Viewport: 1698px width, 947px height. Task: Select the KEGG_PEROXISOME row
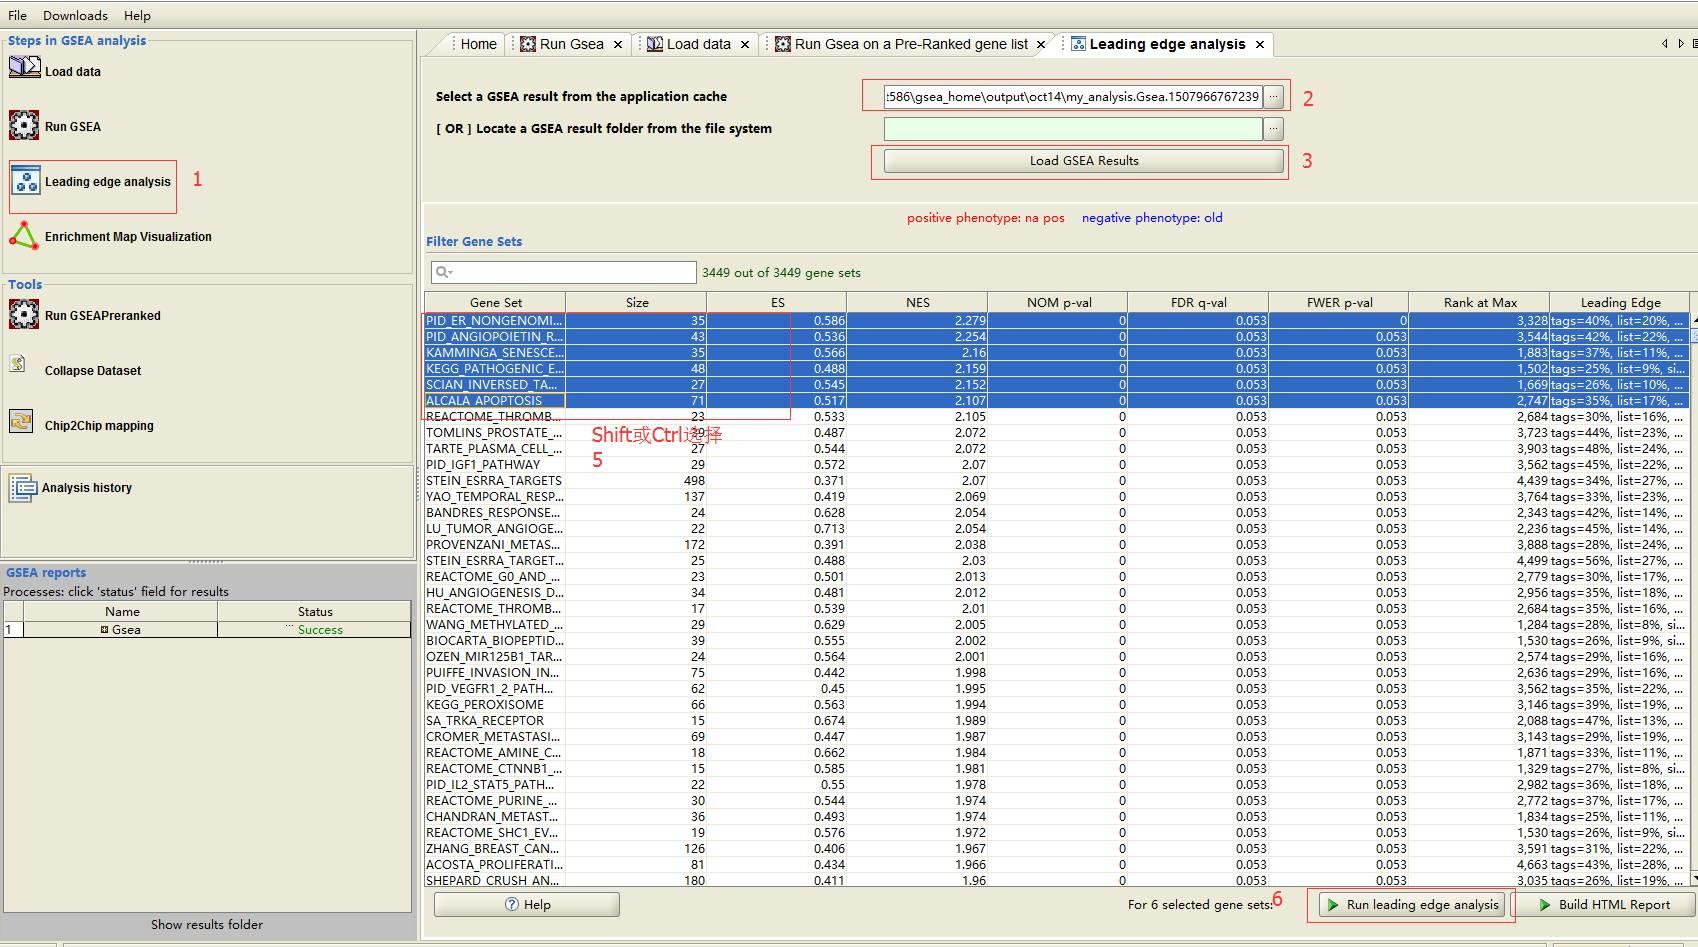click(1057, 704)
